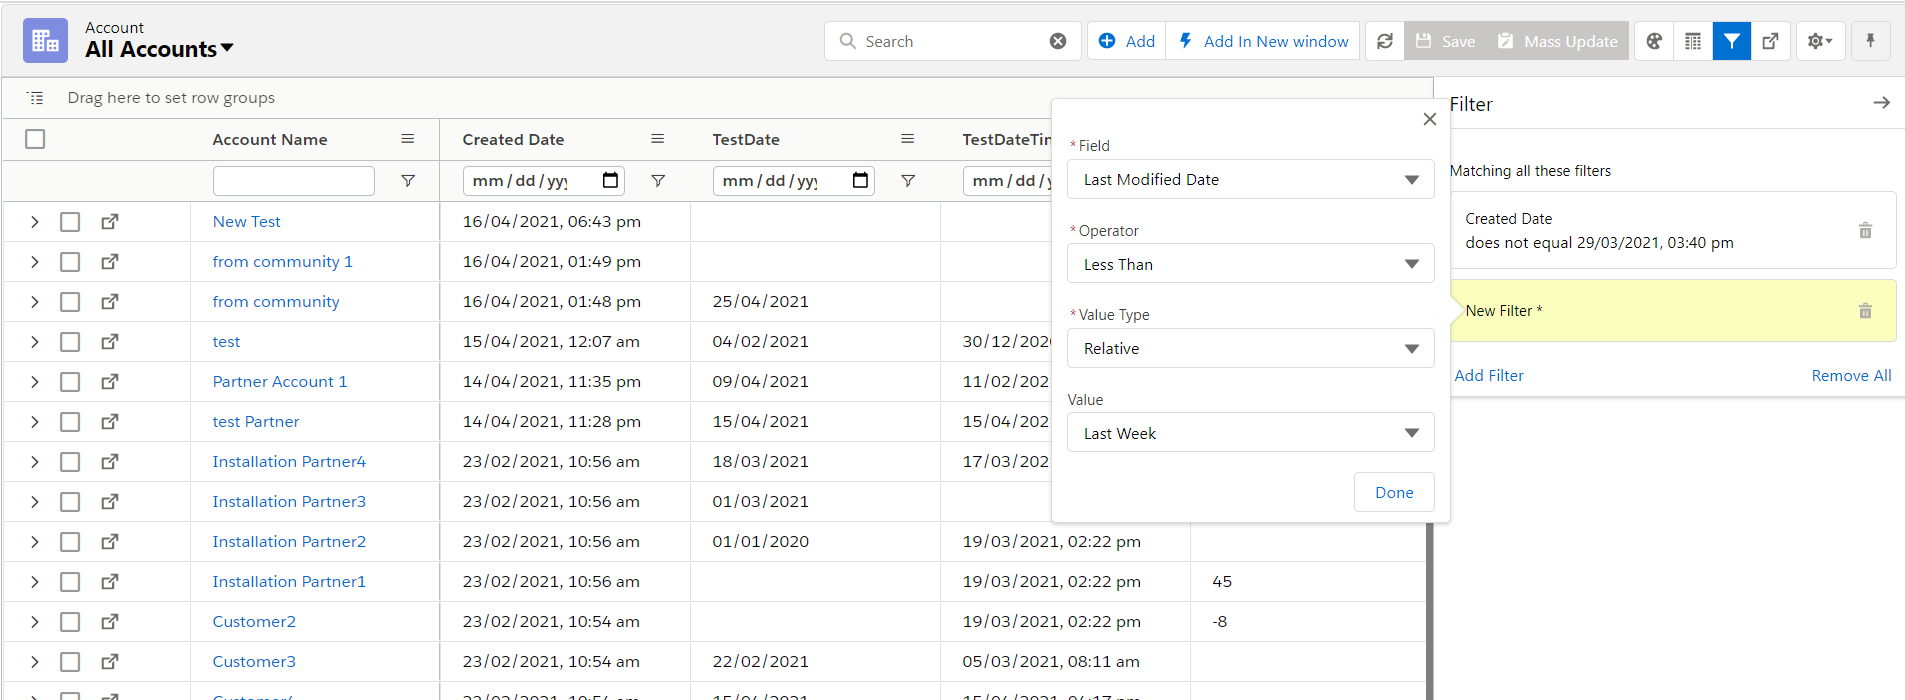The height and width of the screenshot is (700, 1905).
Task: Clear the search box with X icon
Action: tap(1057, 41)
